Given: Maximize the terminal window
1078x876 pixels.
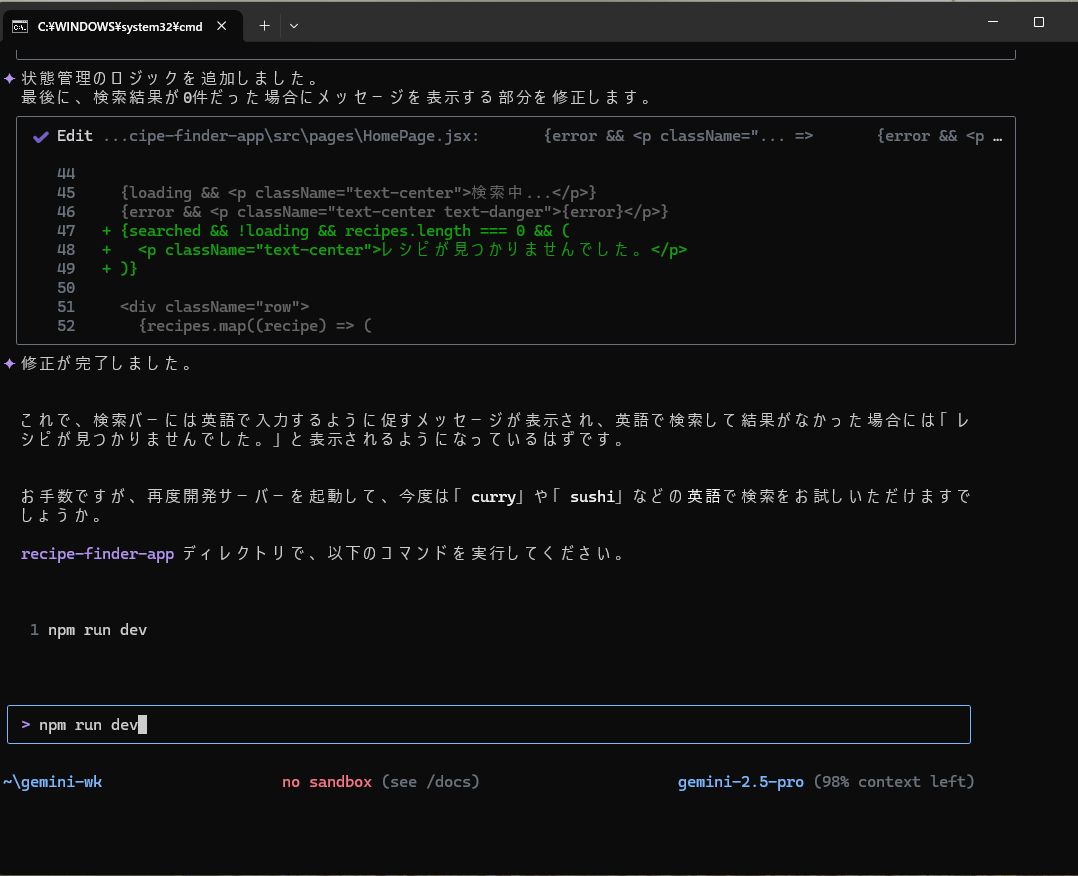Looking at the screenshot, I should pos(1039,22).
